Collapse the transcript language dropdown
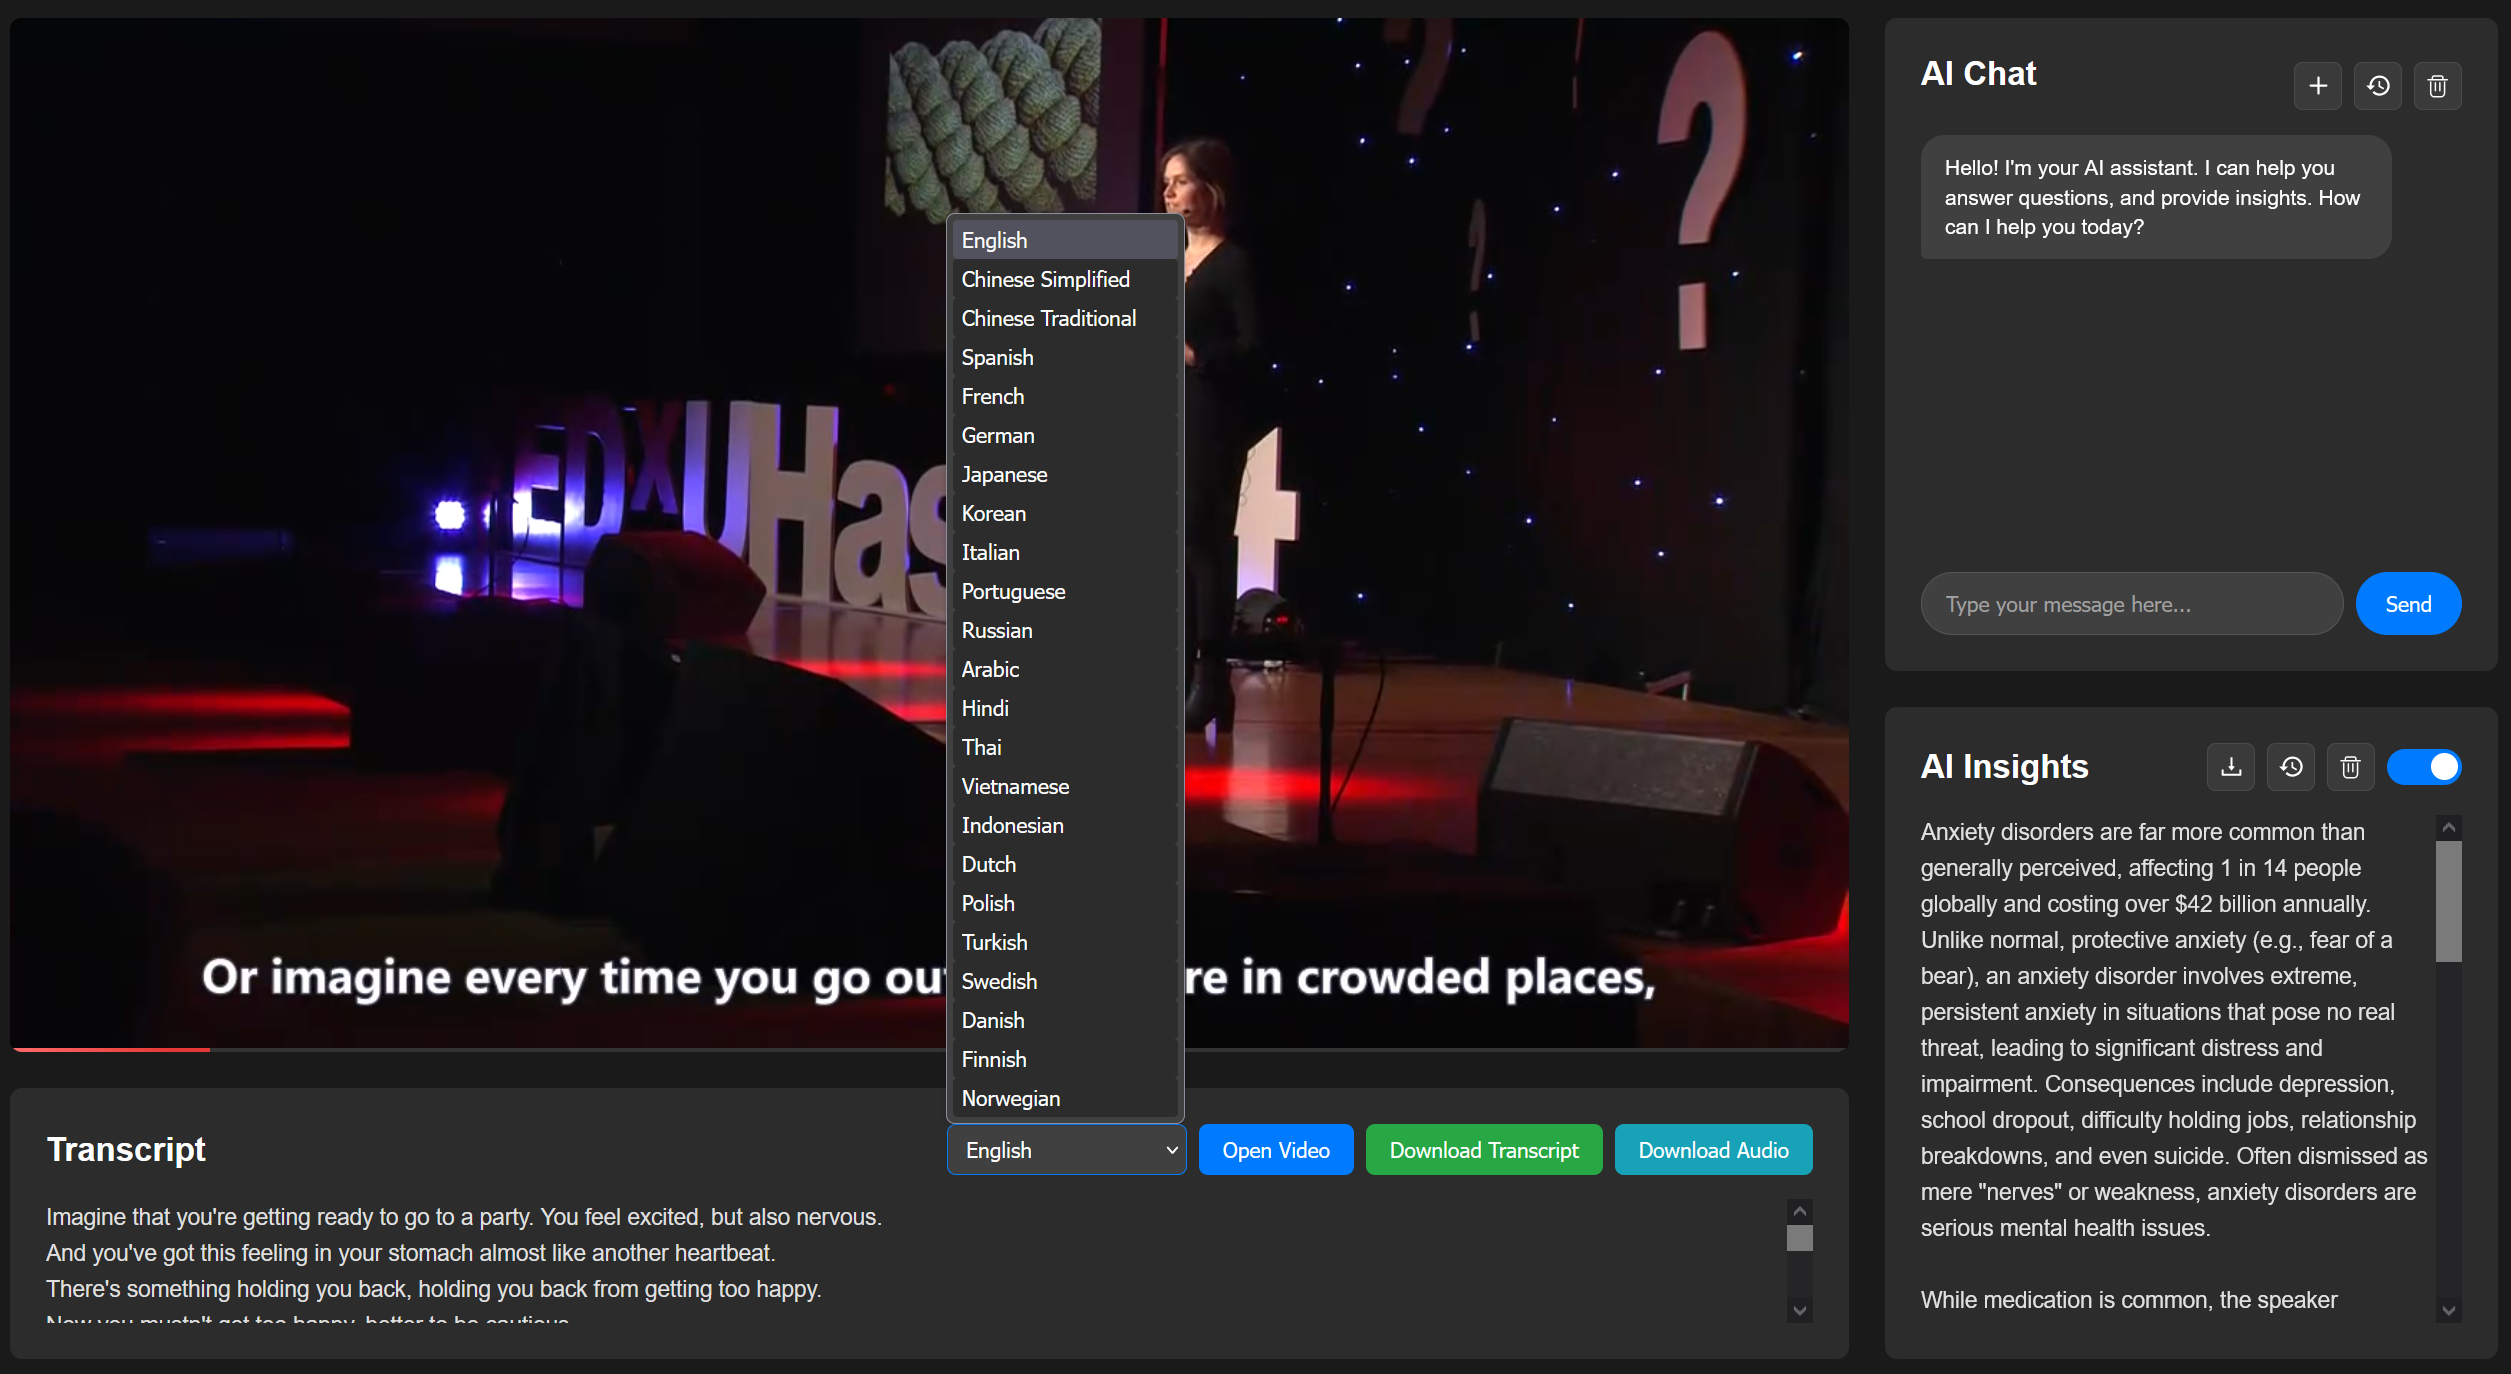 coord(1066,1150)
